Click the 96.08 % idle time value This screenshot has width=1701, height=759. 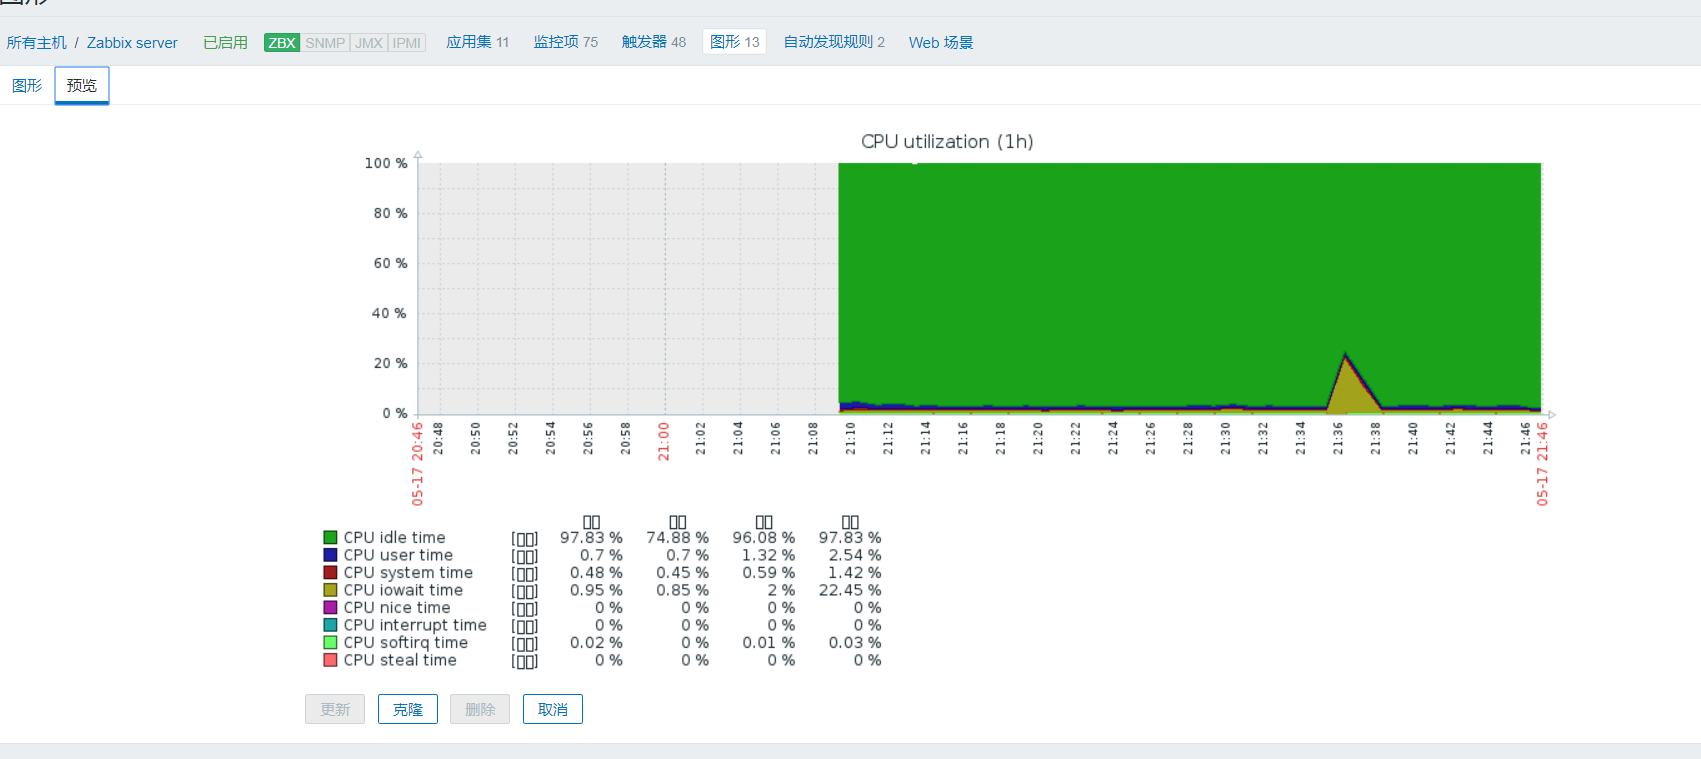point(763,538)
